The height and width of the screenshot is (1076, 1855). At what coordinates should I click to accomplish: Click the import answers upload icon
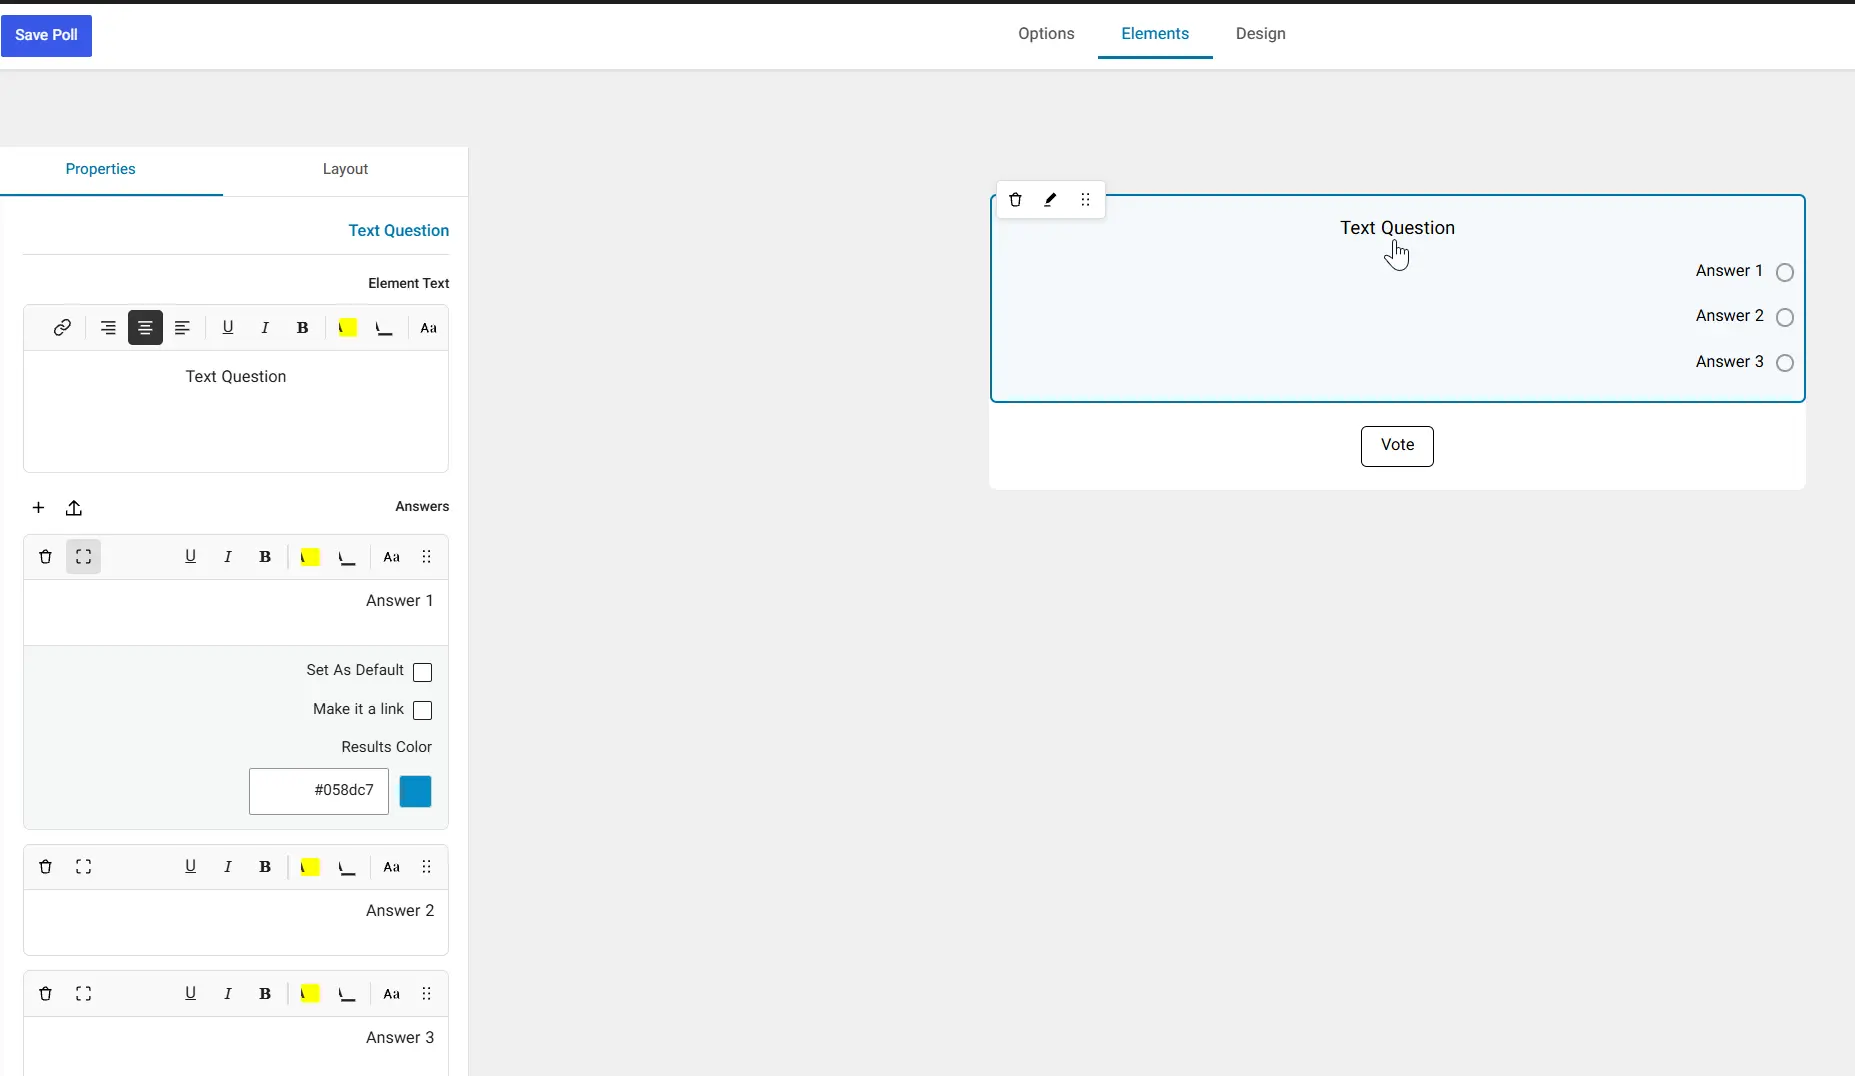click(x=74, y=508)
